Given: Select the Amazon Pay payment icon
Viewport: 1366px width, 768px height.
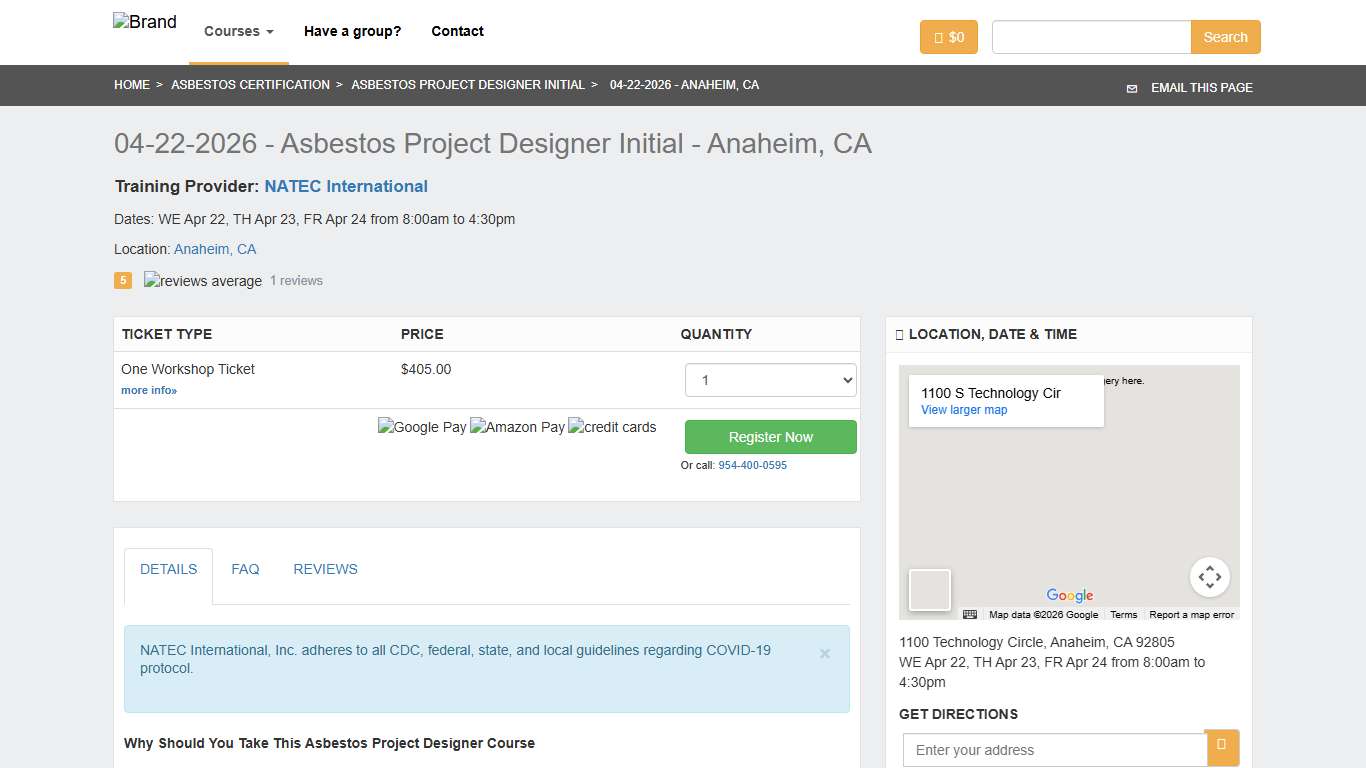Looking at the screenshot, I should (x=517, y=427).
